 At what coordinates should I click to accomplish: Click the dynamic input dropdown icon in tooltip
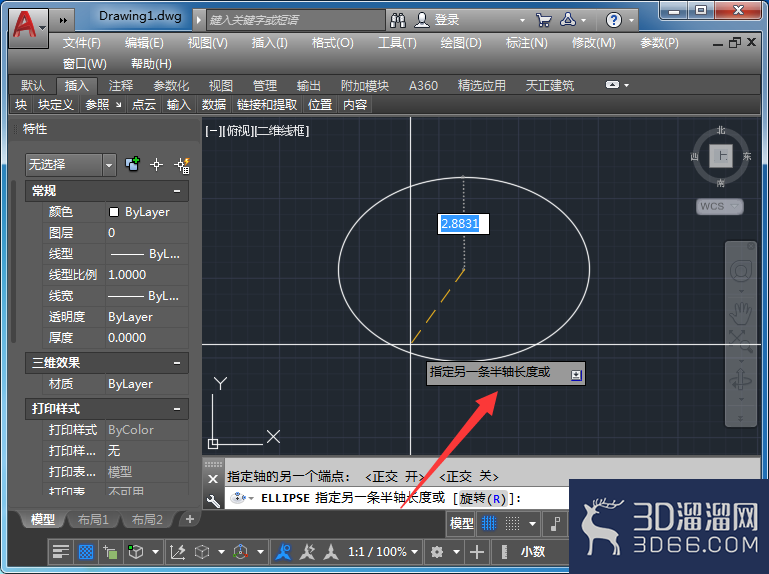576,375
